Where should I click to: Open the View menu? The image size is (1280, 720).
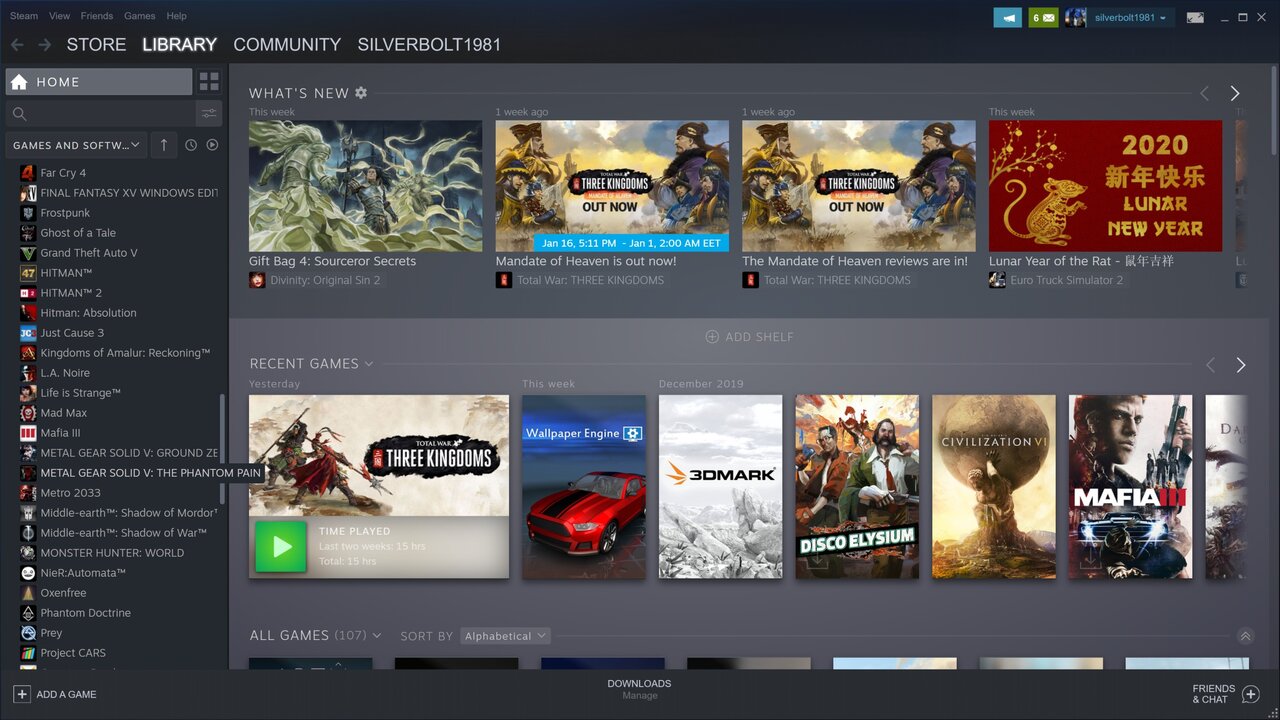tap(59, 16)
